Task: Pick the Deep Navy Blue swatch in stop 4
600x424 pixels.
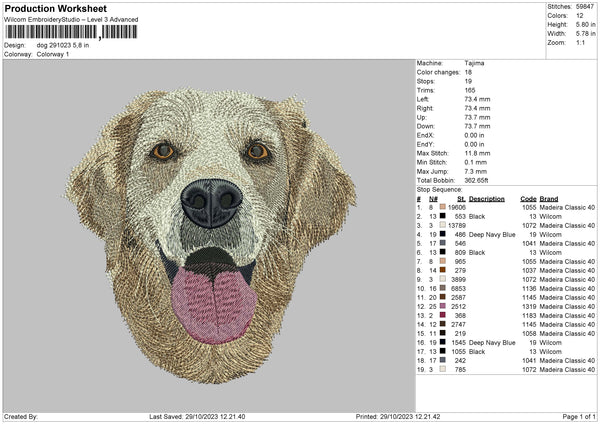Action: pos(441,233)
